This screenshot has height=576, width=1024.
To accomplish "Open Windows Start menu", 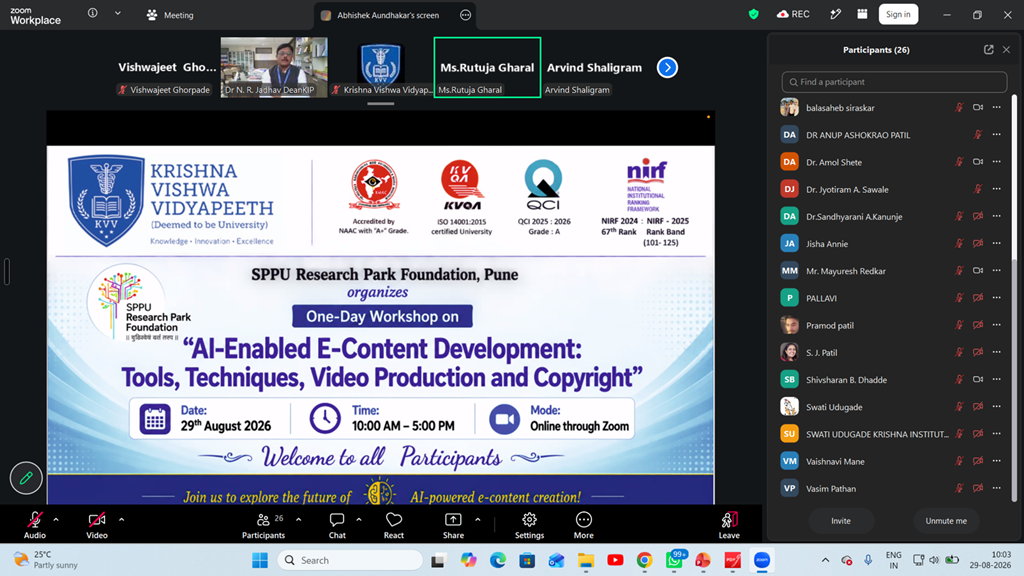I will [260, 560].
